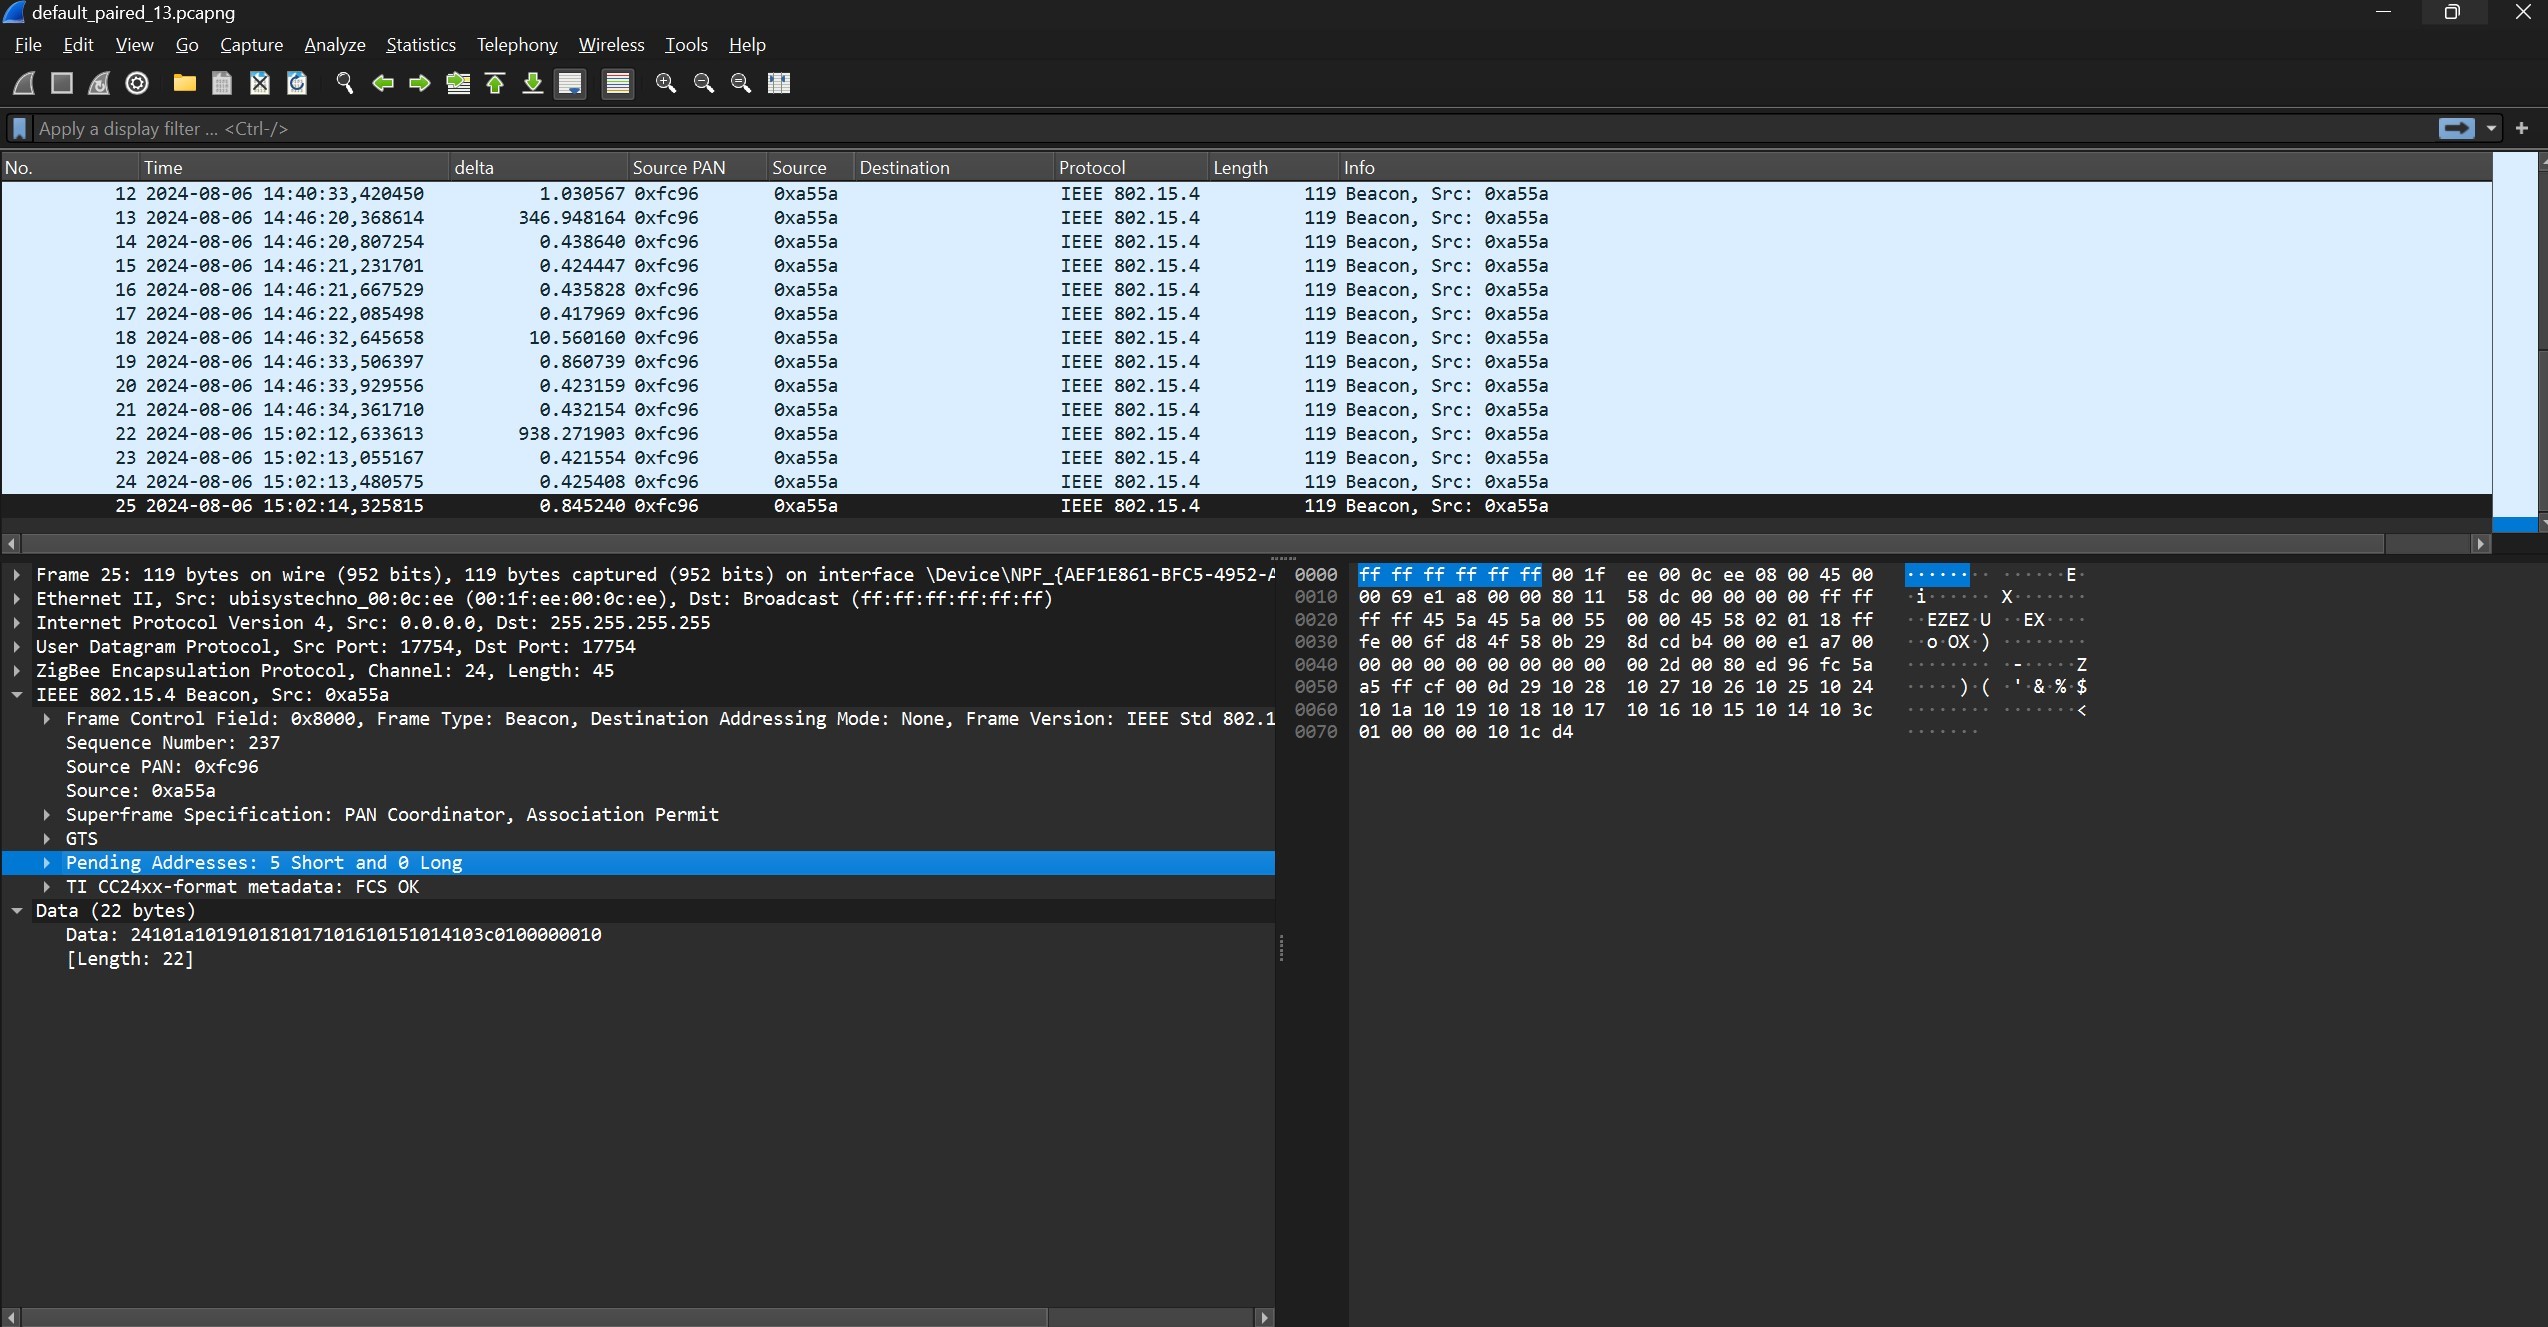Expand ZigBee Encapsulation Protocol node
This screenshot has width=2548, height=1327.
point(17,671)
